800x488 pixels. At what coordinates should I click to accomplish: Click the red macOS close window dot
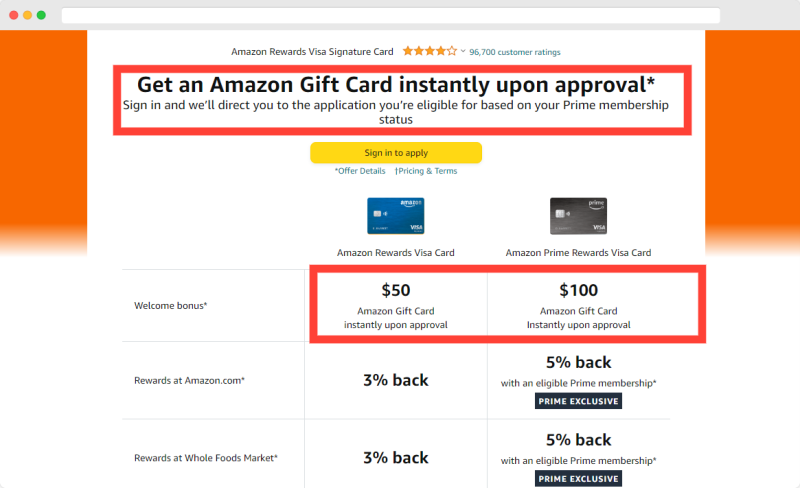tap(14, 15)
